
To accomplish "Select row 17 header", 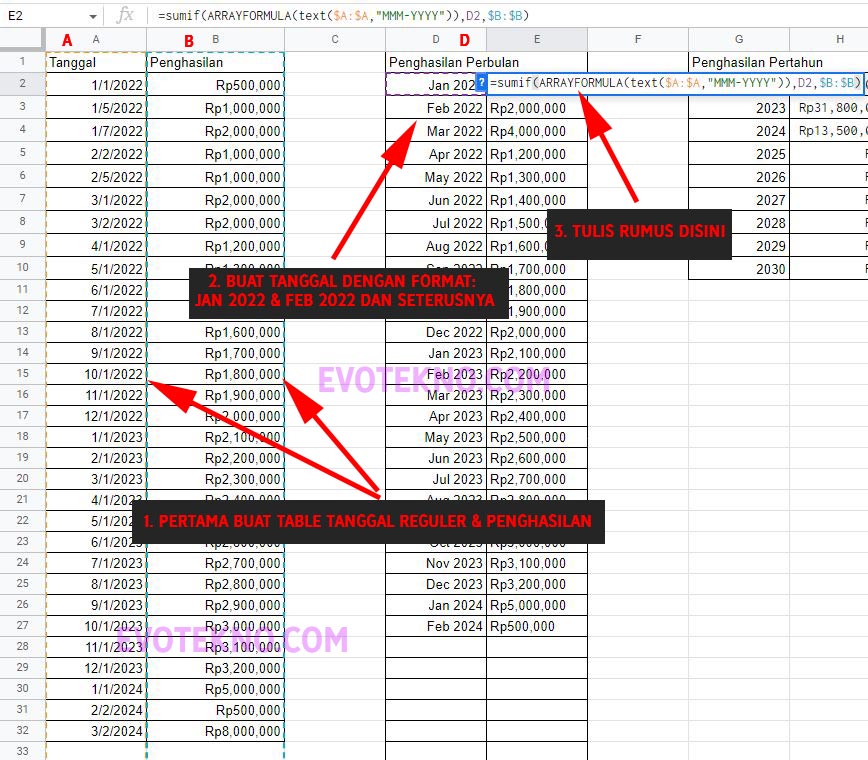I will [x=22, y=415].
